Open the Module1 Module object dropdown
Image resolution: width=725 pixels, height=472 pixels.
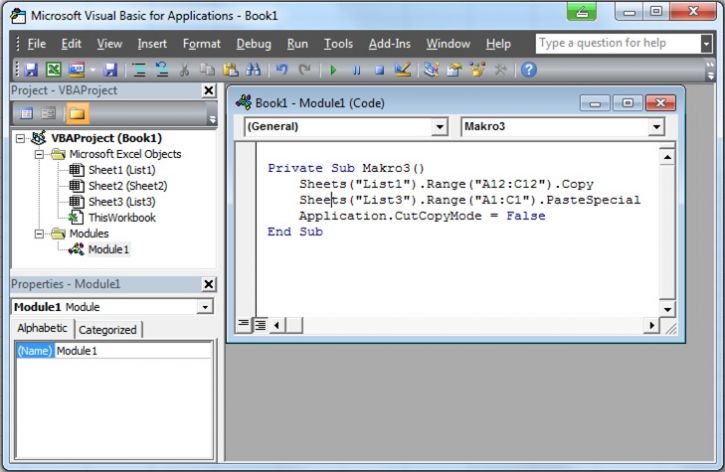pos(205,307)
